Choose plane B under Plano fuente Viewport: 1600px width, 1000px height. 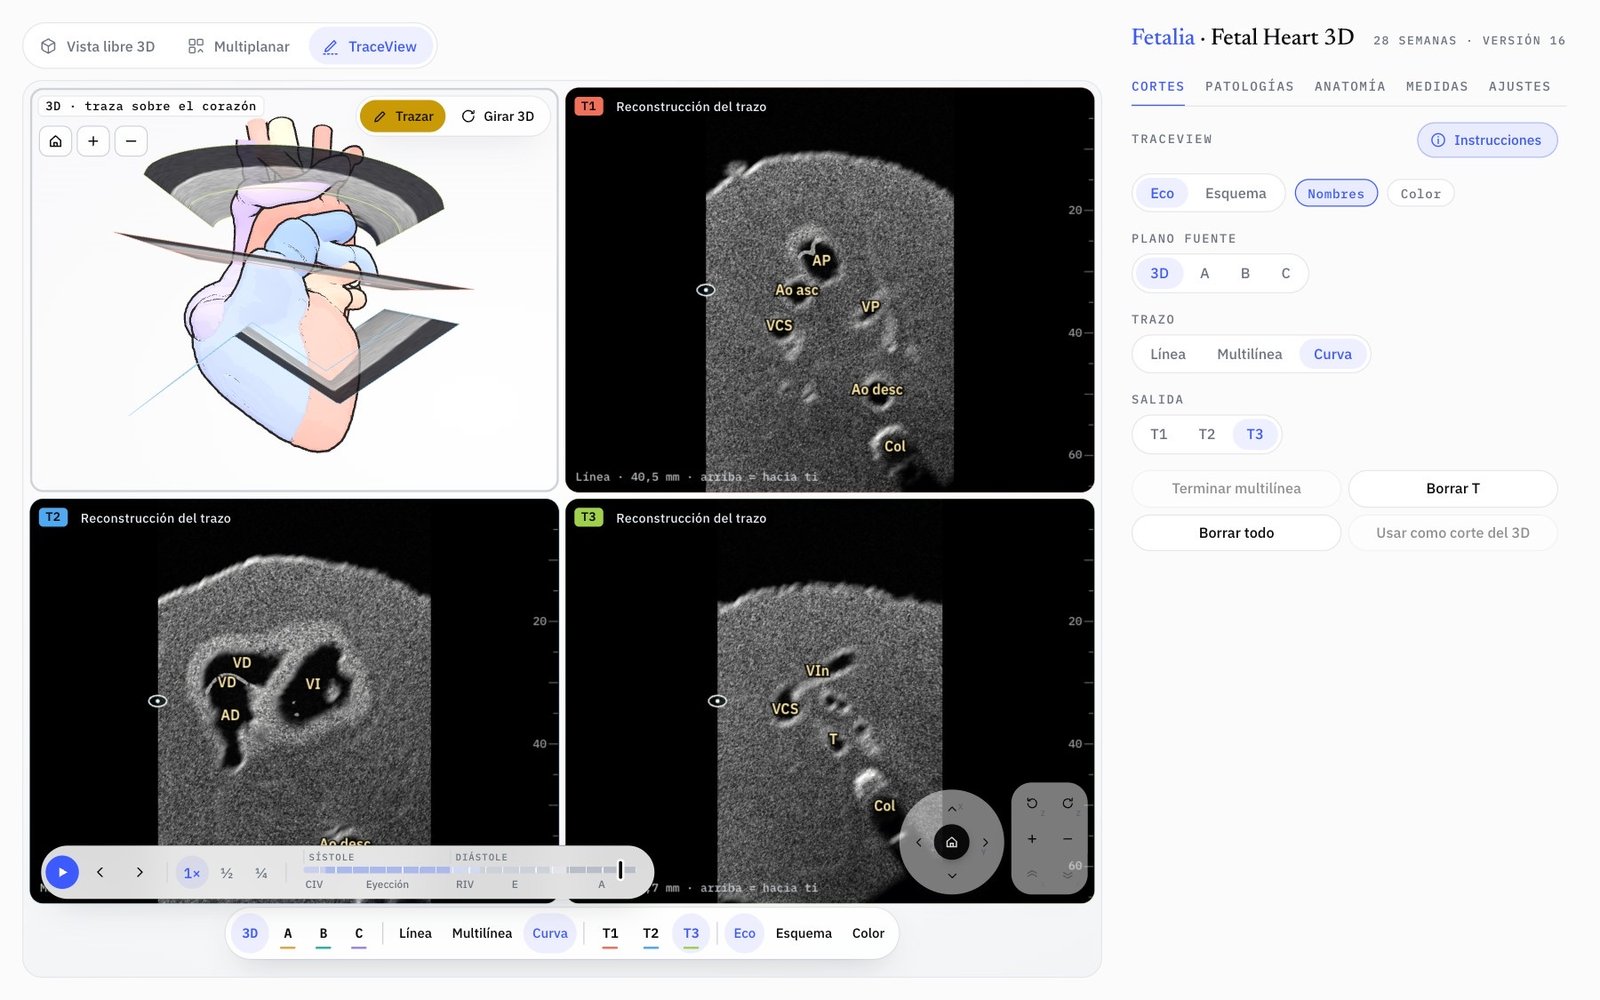pyautogui.click(x=1245, y=273)
